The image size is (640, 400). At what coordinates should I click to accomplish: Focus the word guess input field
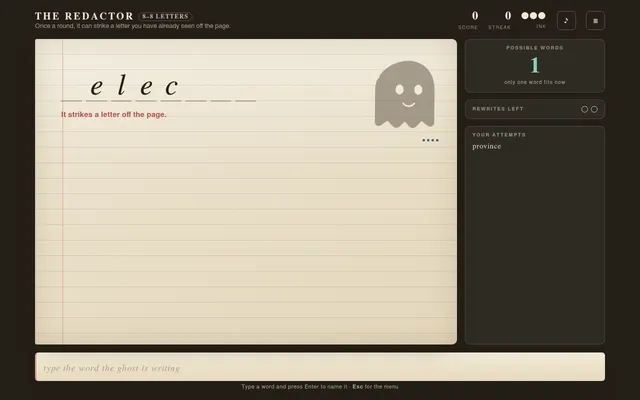click(320, 367)
